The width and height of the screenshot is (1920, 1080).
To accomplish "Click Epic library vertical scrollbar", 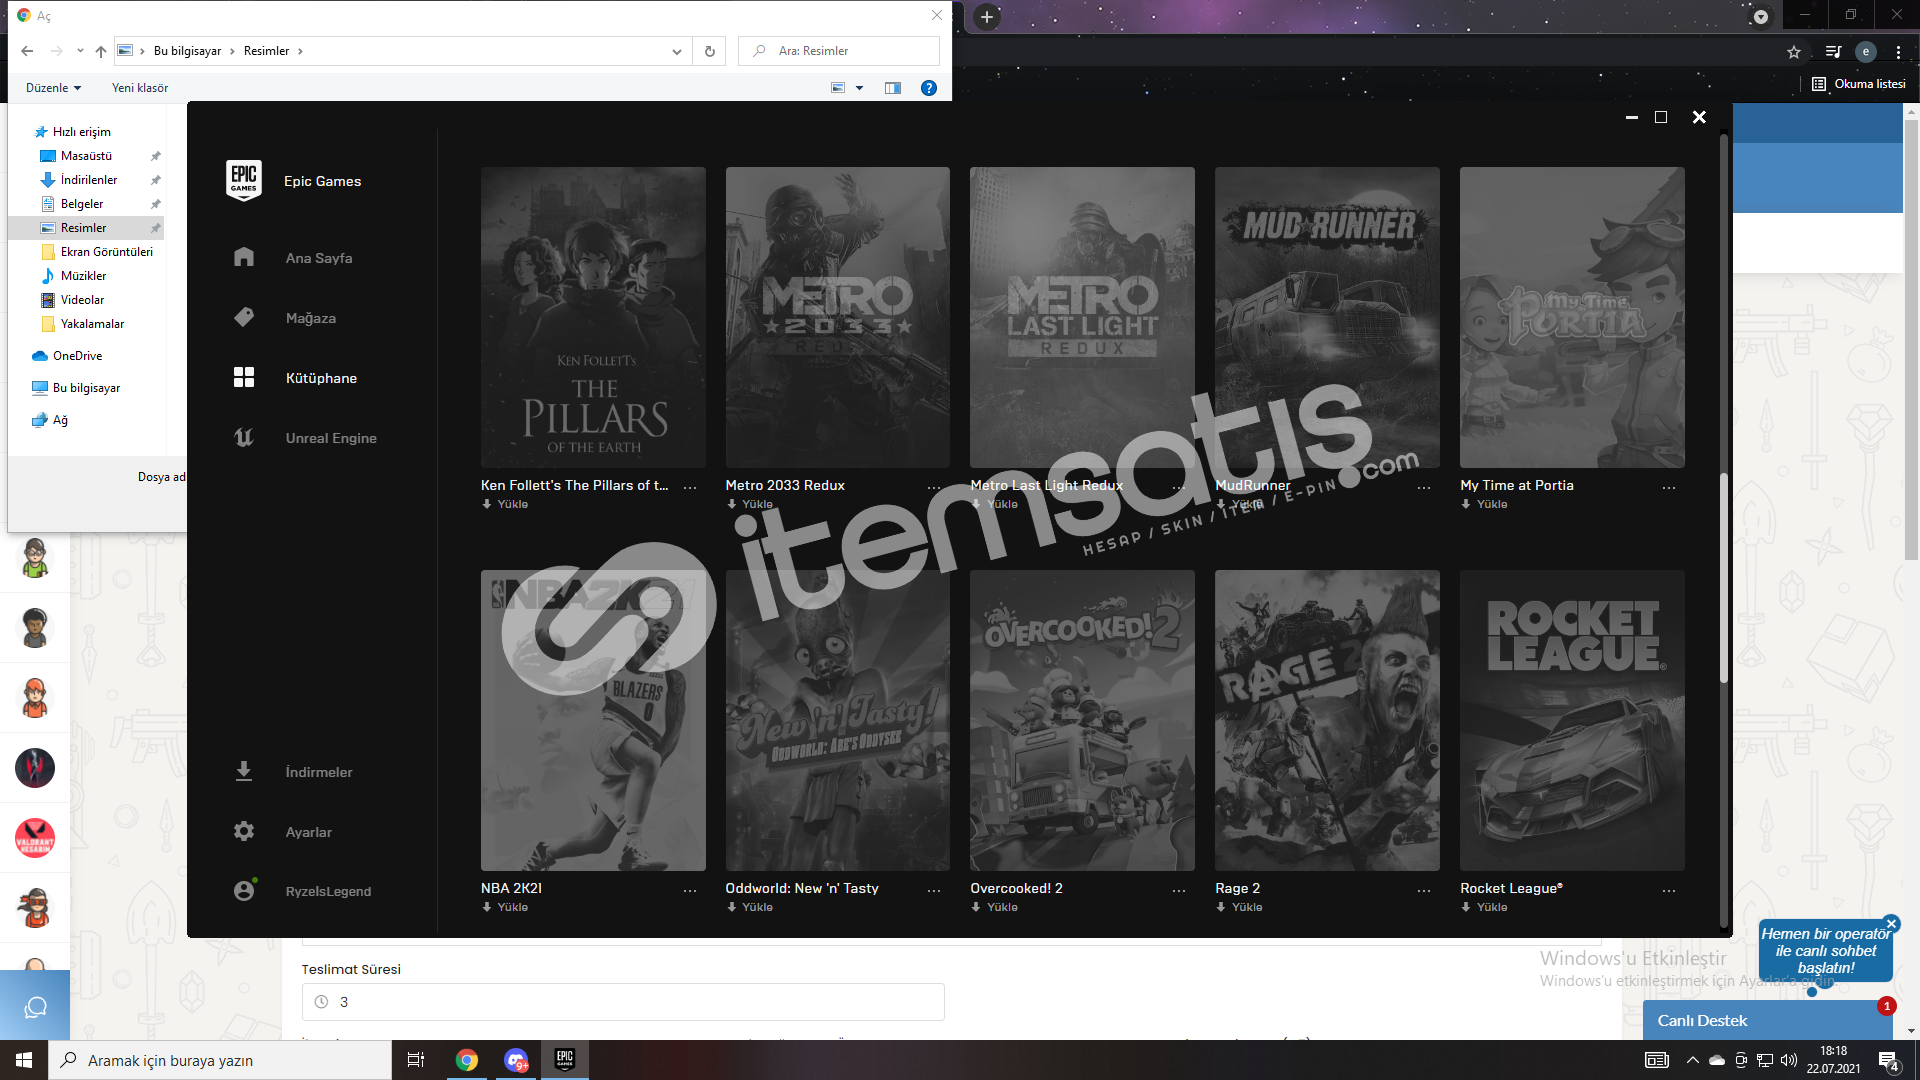I will 1724,578.
